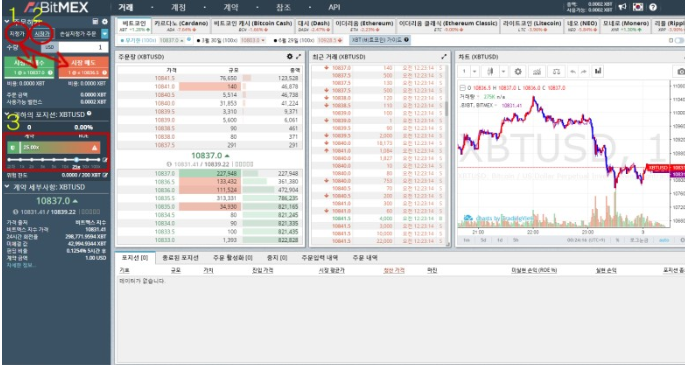Screen dimensions: 685x365
Task: Open the stop order type dropdown arrow
Action: tap(105, 34)
